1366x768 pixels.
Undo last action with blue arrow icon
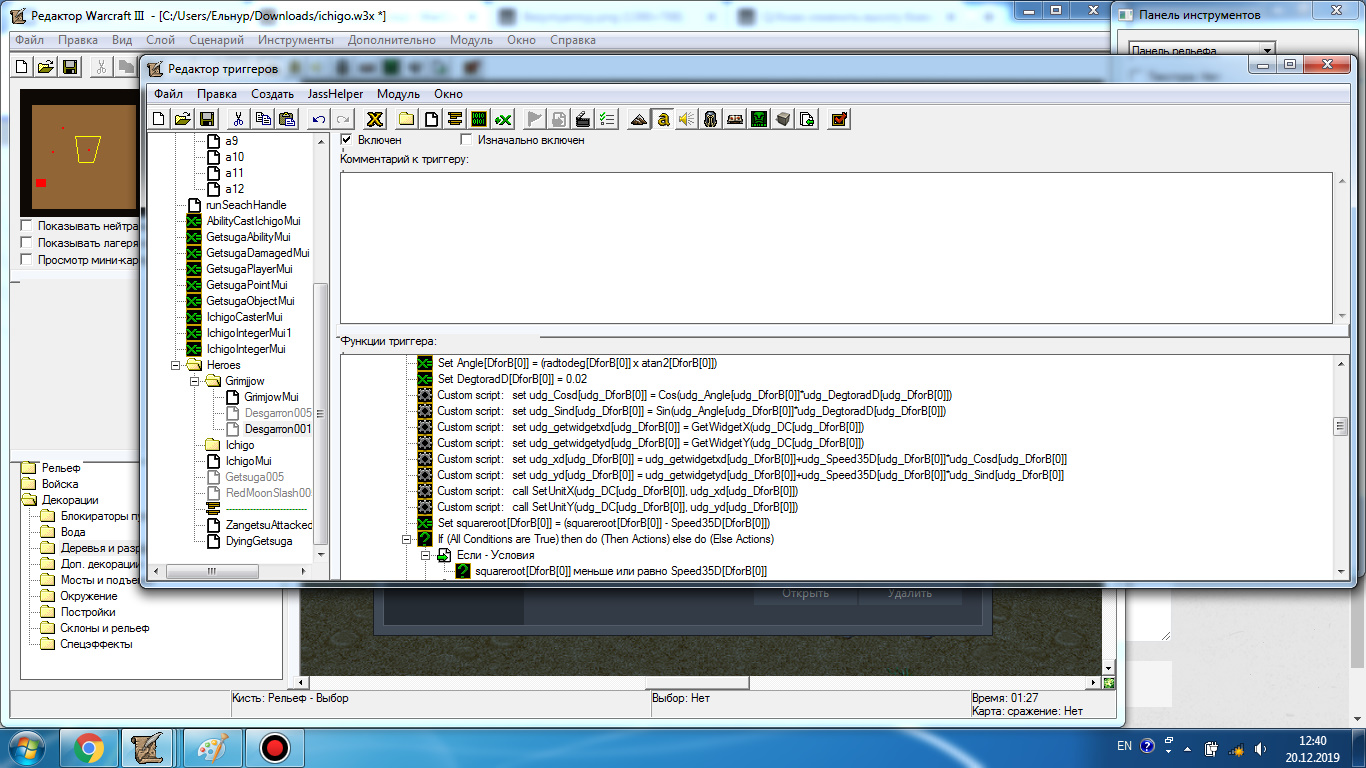pyautogui.click(x=319, y=119)
